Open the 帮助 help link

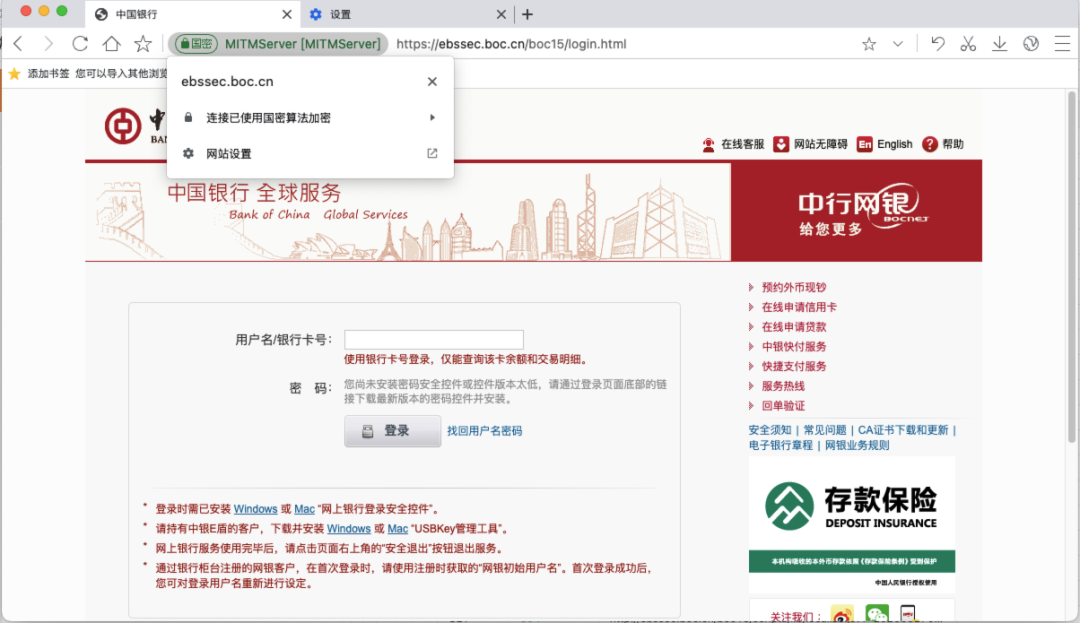pos(944,145)
